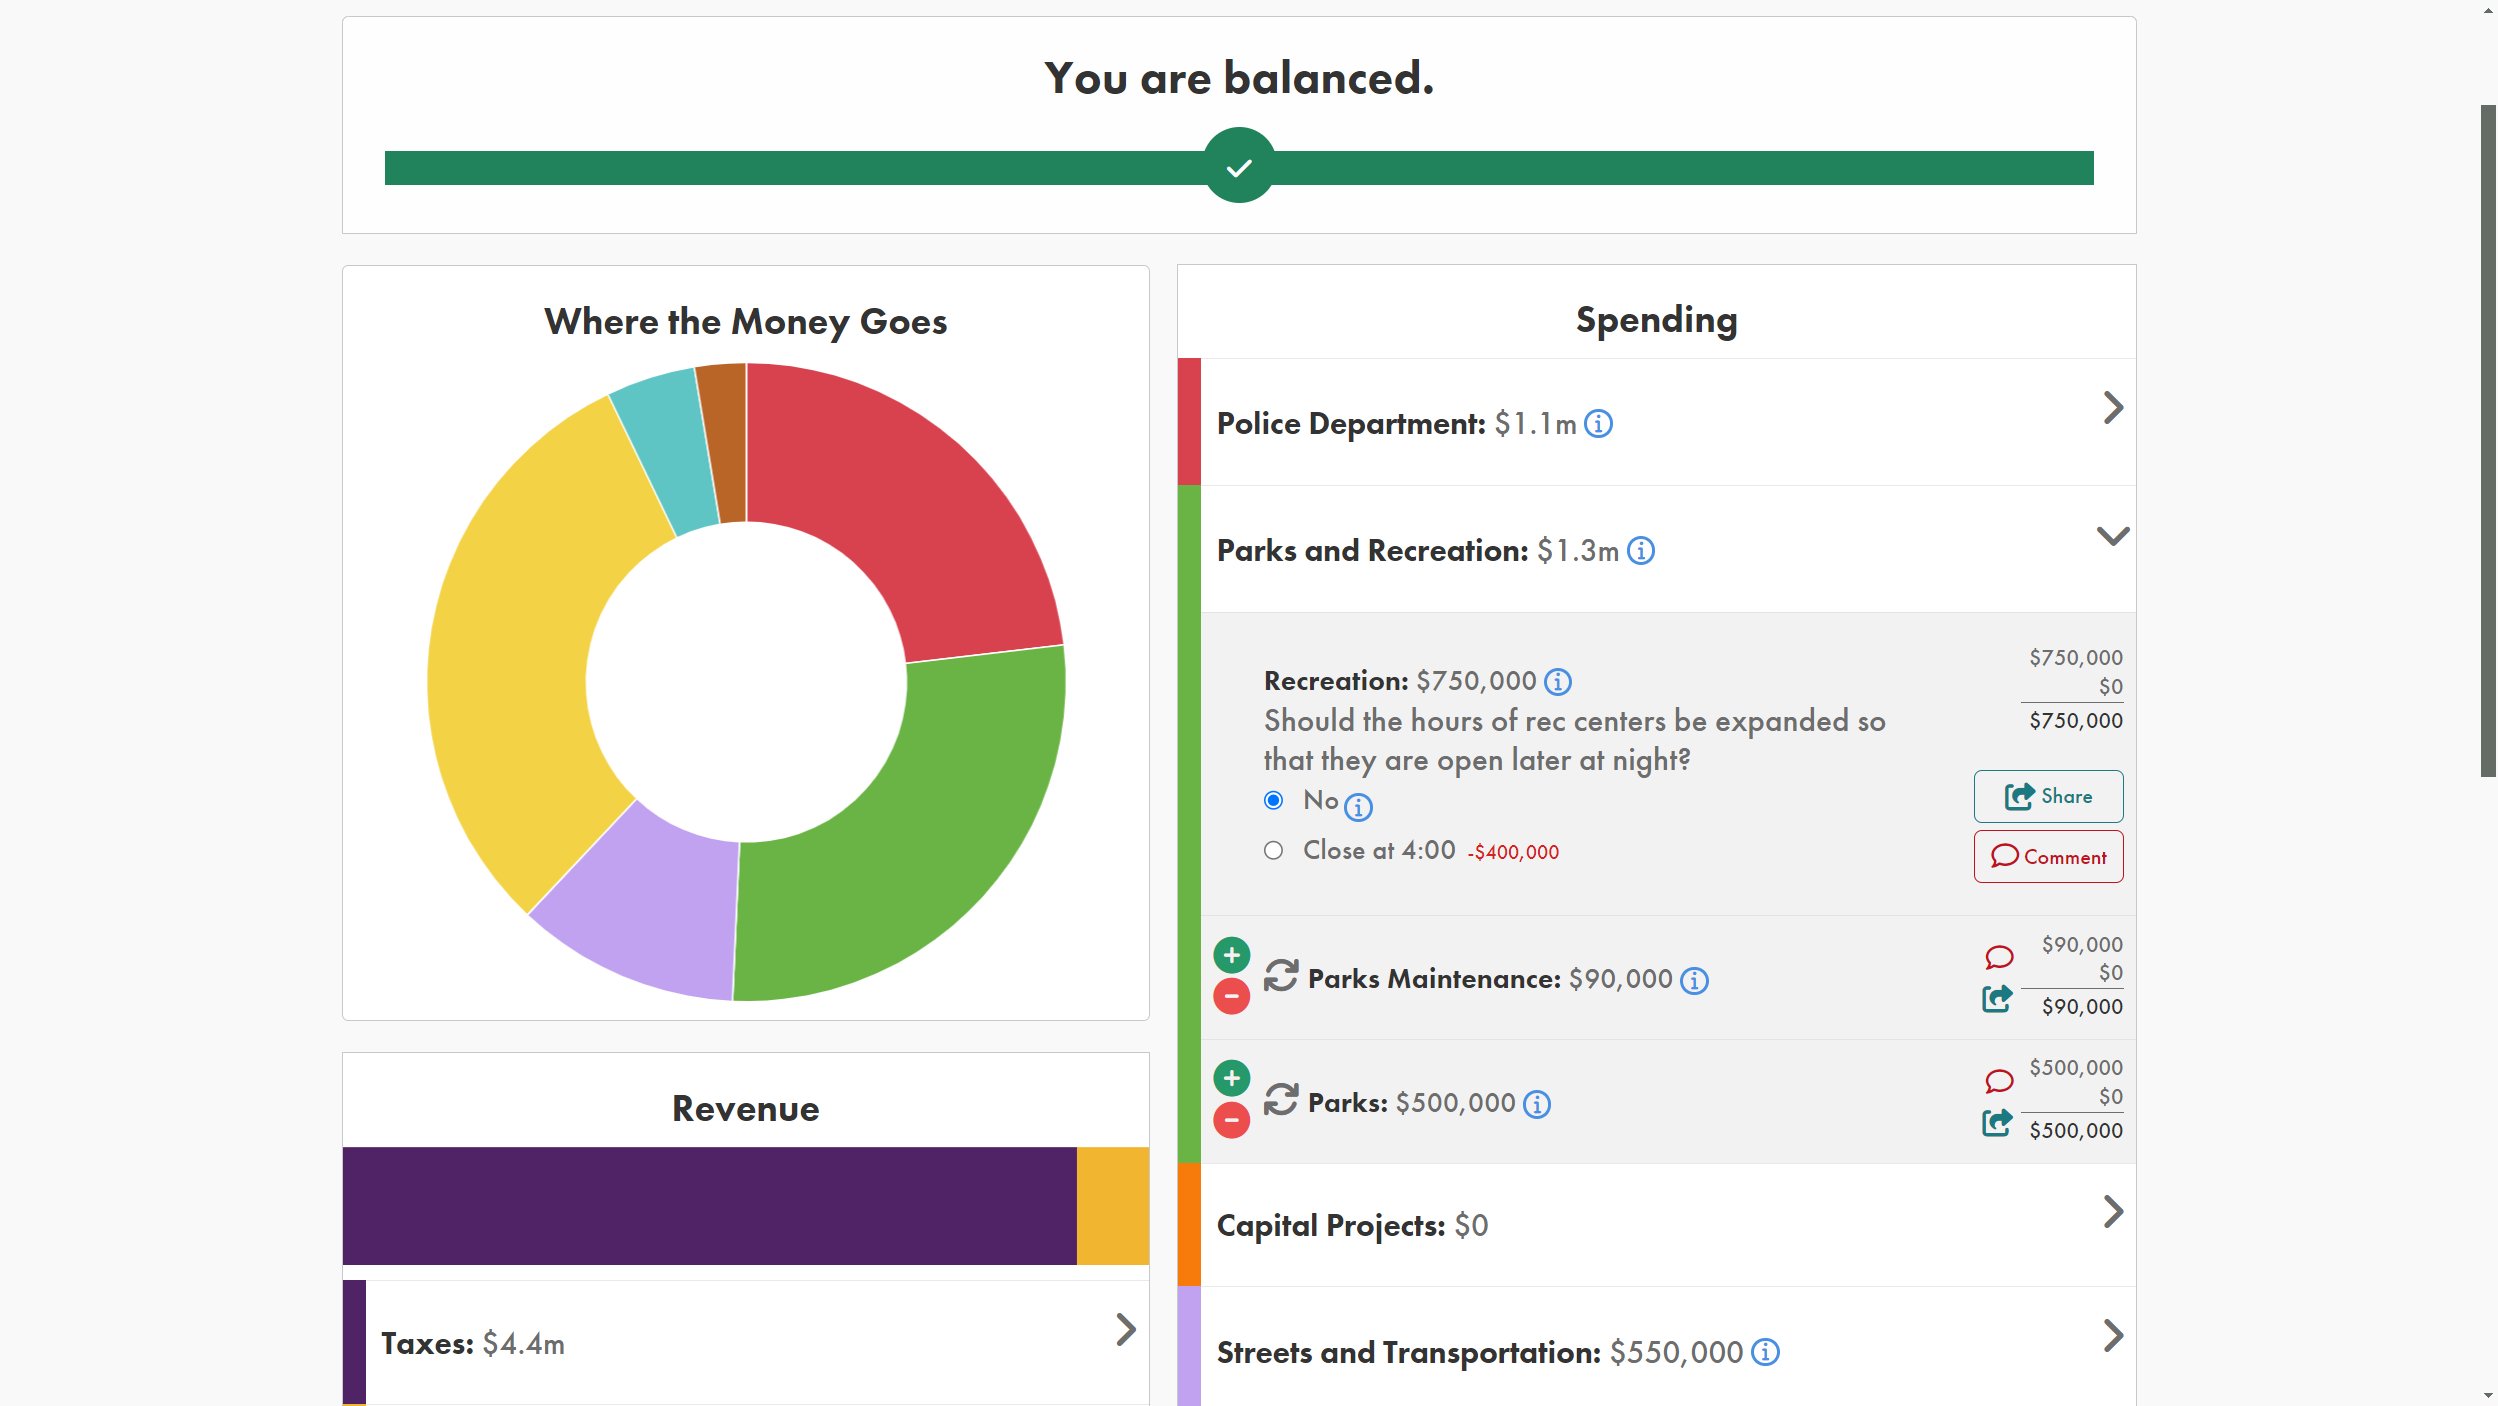Decrease Parks Maintenance with the minus stepper

tap(1233, 995)
